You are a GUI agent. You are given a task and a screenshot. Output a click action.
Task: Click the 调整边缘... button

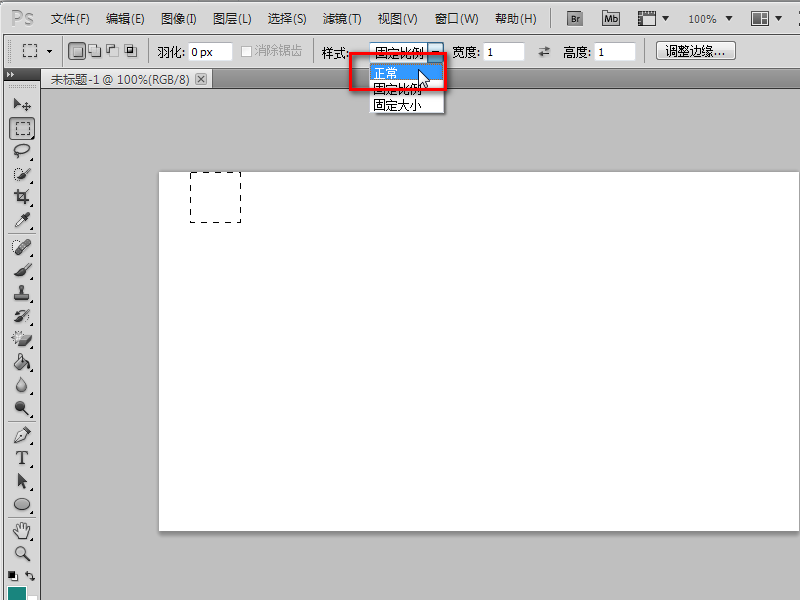695,51
